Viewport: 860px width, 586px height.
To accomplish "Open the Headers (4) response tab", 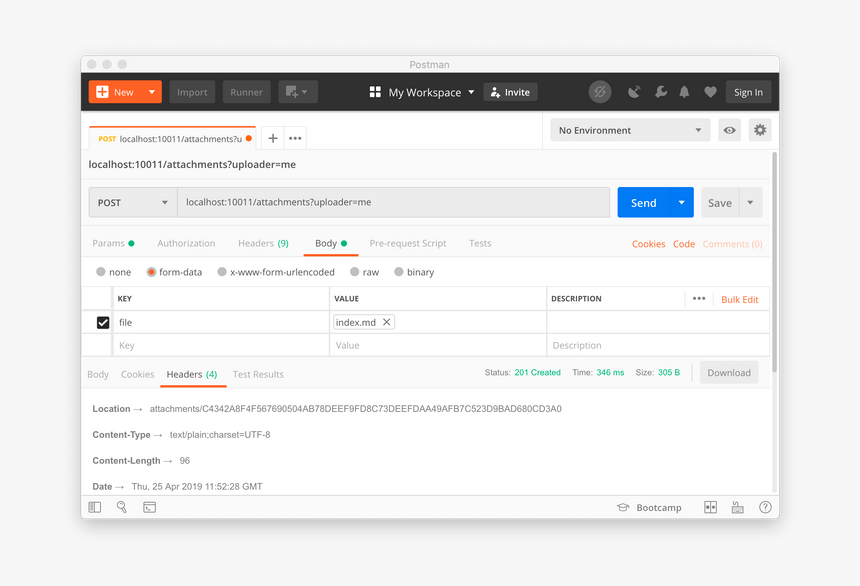I will pos(192,374).
